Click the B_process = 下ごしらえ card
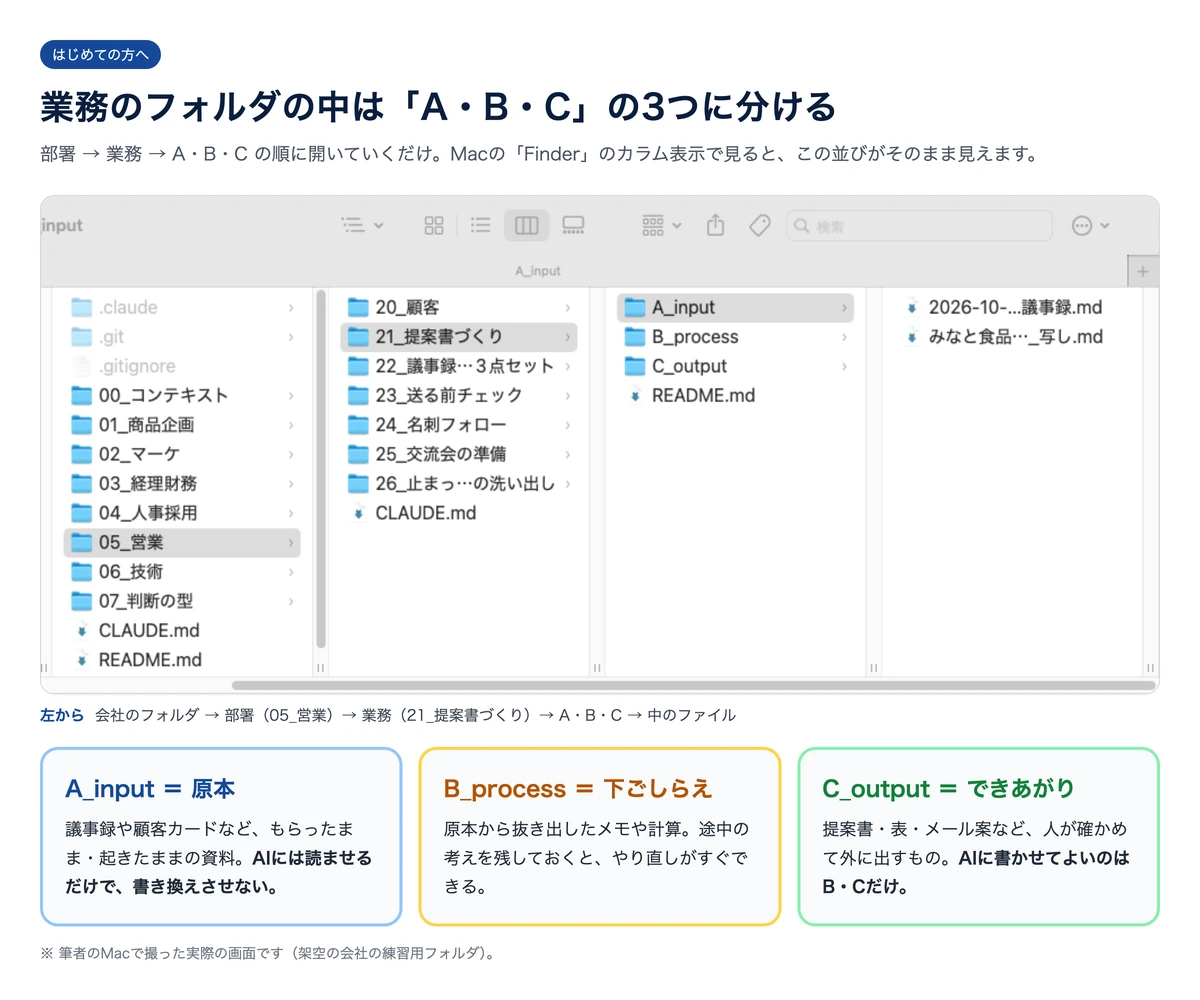1200x1000 pixels. pos(600,836)
